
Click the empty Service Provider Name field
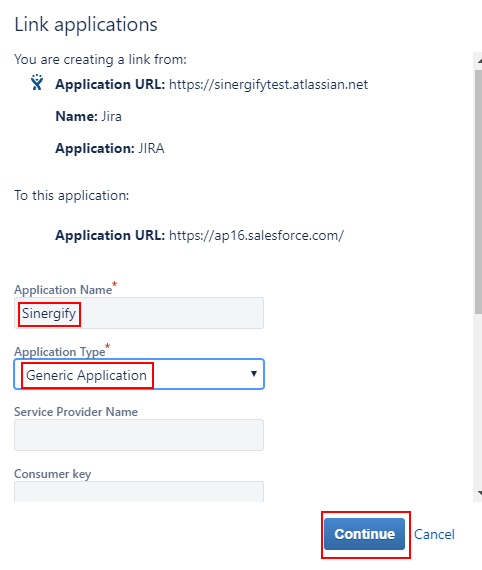[139, 435]
